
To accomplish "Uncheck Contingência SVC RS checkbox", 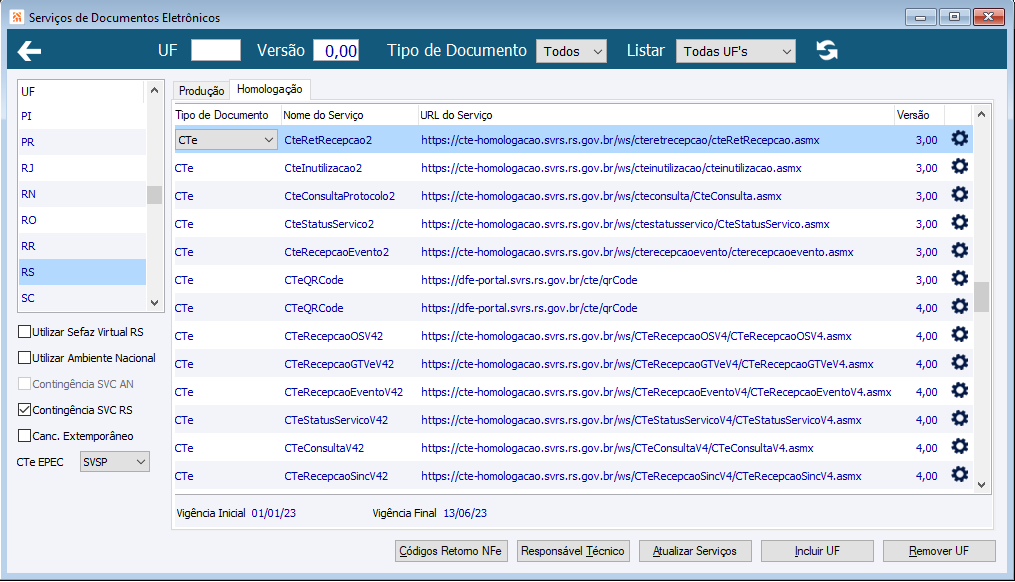I will click(25, 409).
